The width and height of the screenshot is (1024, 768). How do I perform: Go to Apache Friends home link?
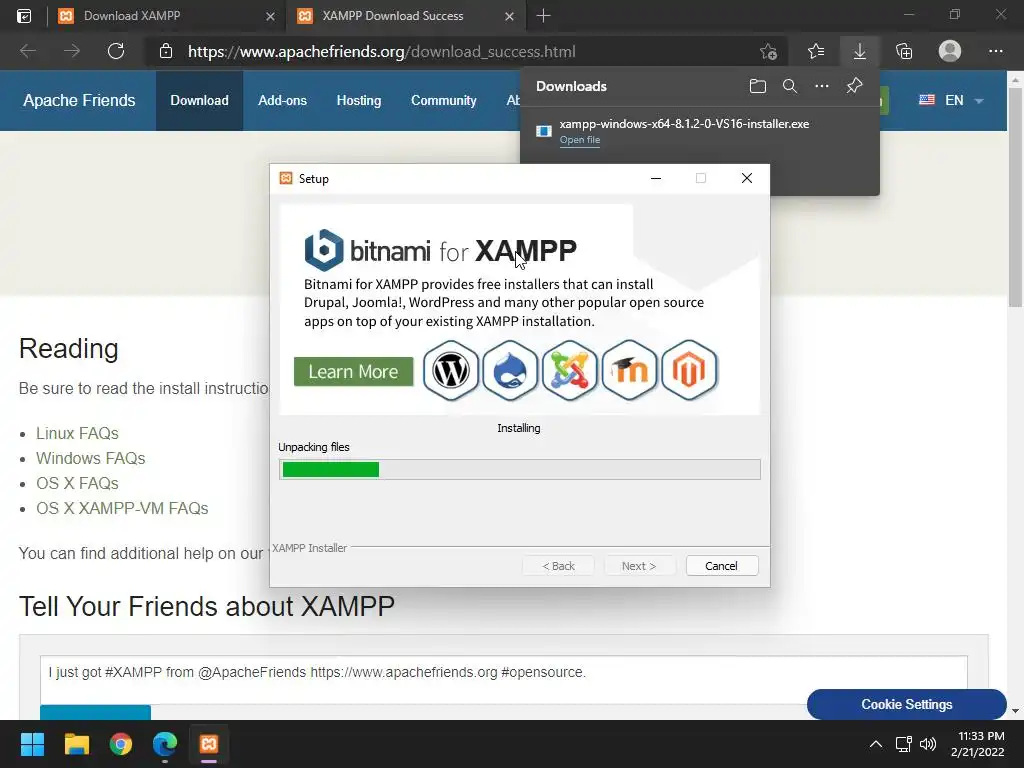pyautogui.click(x=79, y=101)
